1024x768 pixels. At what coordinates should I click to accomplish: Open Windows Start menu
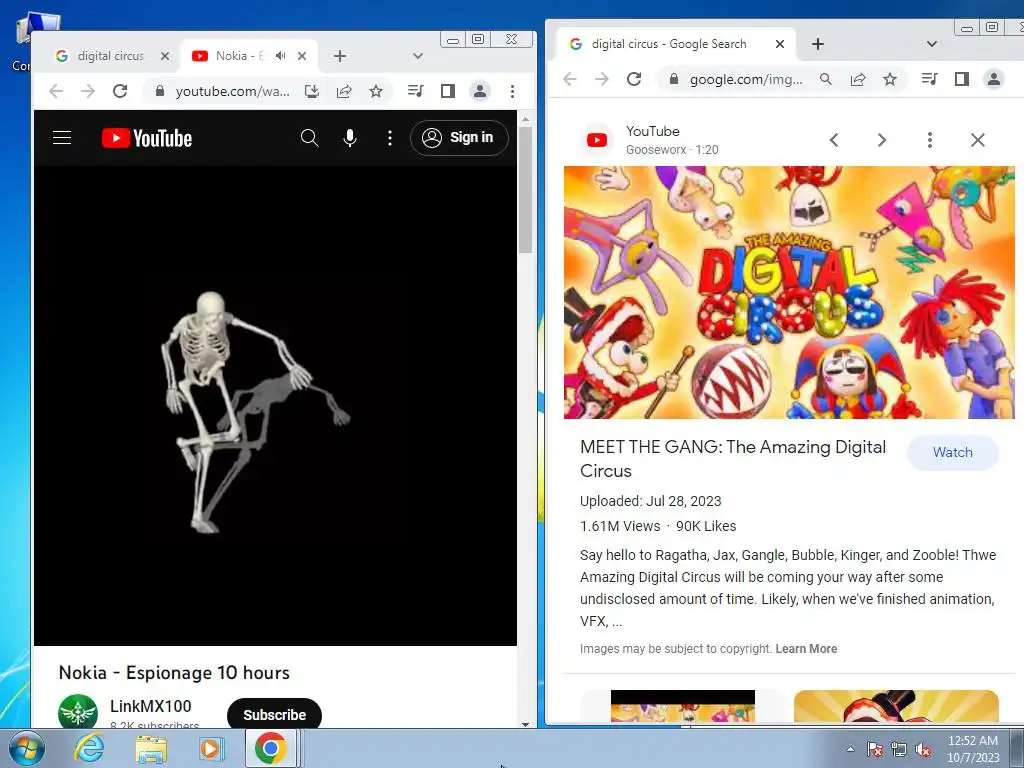click(27, 748)
